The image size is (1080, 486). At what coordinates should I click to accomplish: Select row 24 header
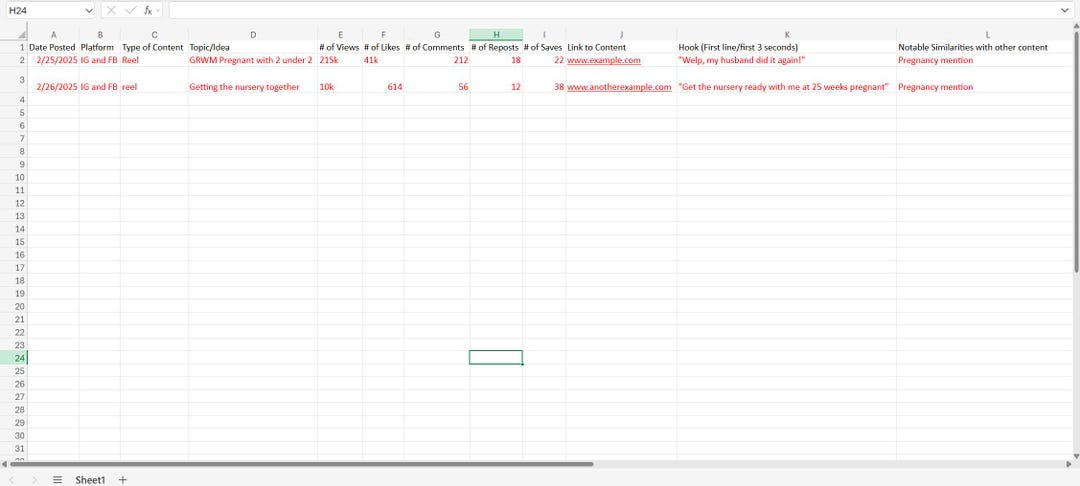point(14,358)
